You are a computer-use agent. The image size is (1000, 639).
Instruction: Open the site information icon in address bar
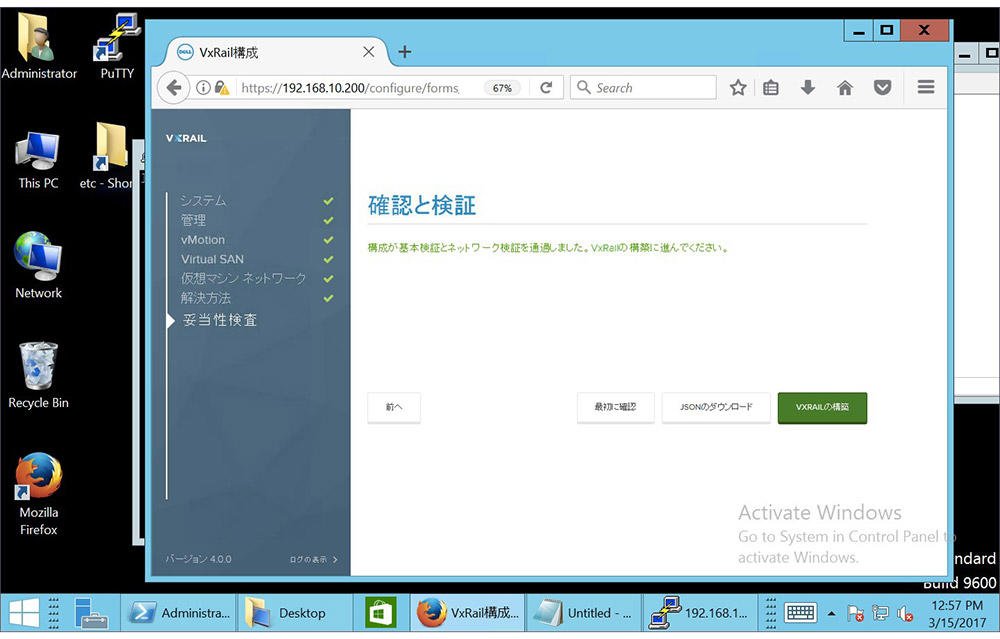(x=203, y=87)
